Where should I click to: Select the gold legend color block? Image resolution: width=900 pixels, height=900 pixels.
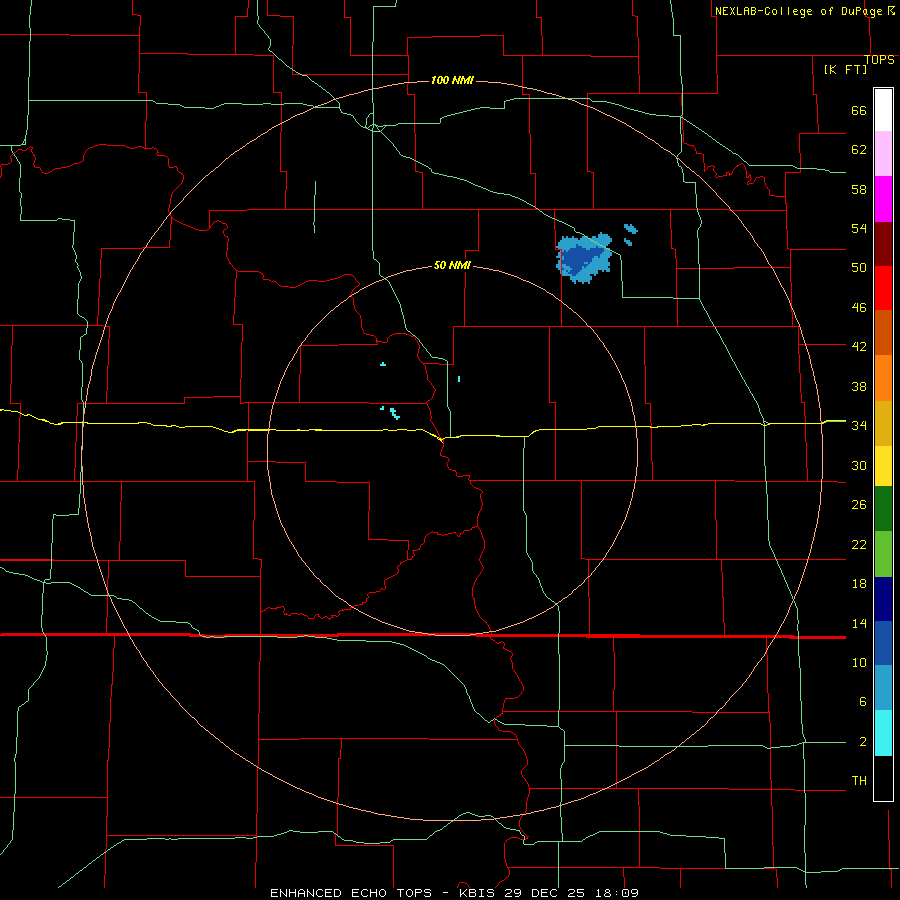883,423
